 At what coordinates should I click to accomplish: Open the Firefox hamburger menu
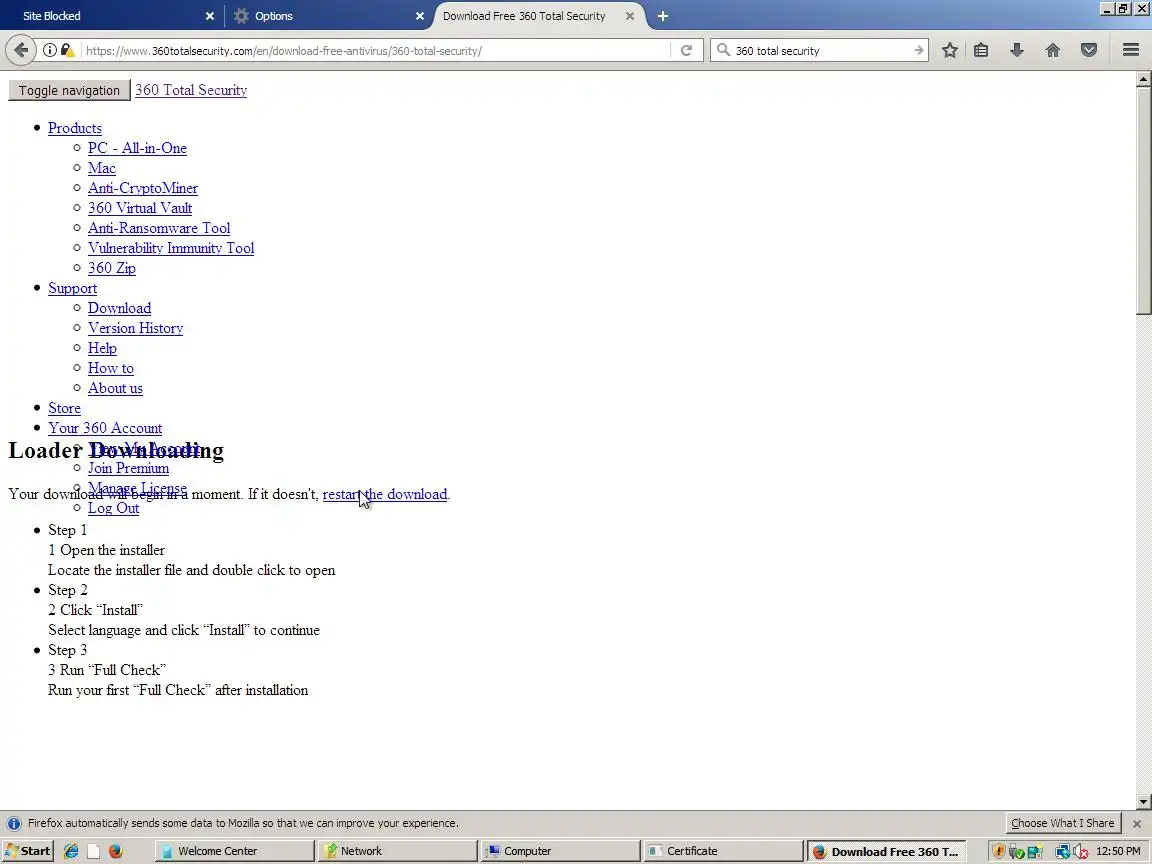1131,50
